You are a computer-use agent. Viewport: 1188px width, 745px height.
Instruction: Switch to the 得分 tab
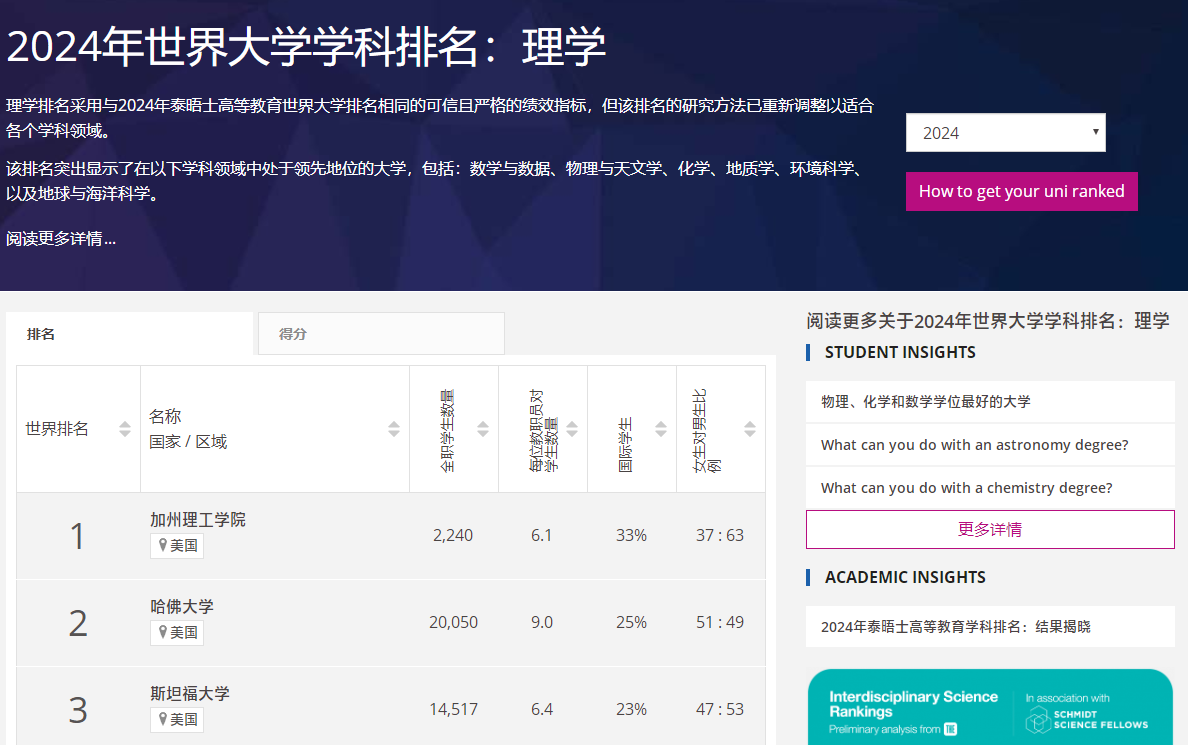click(x=381, y=334)
